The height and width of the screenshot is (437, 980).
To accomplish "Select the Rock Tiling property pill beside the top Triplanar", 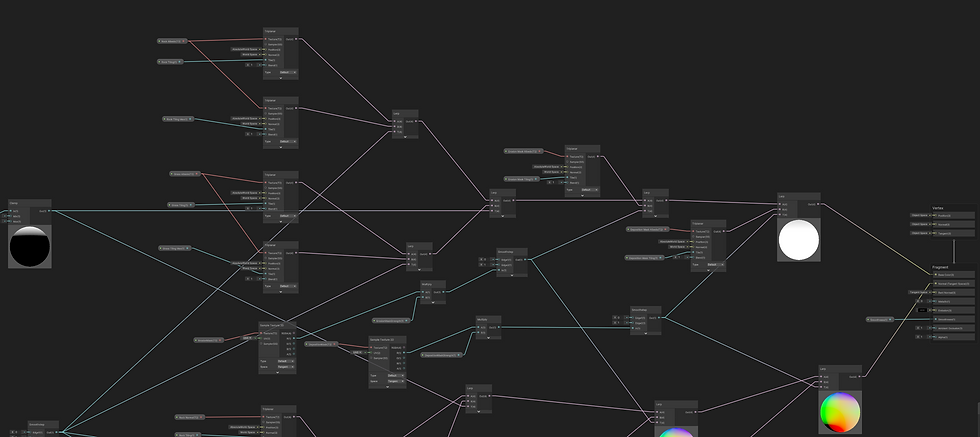I will (171, 62).
